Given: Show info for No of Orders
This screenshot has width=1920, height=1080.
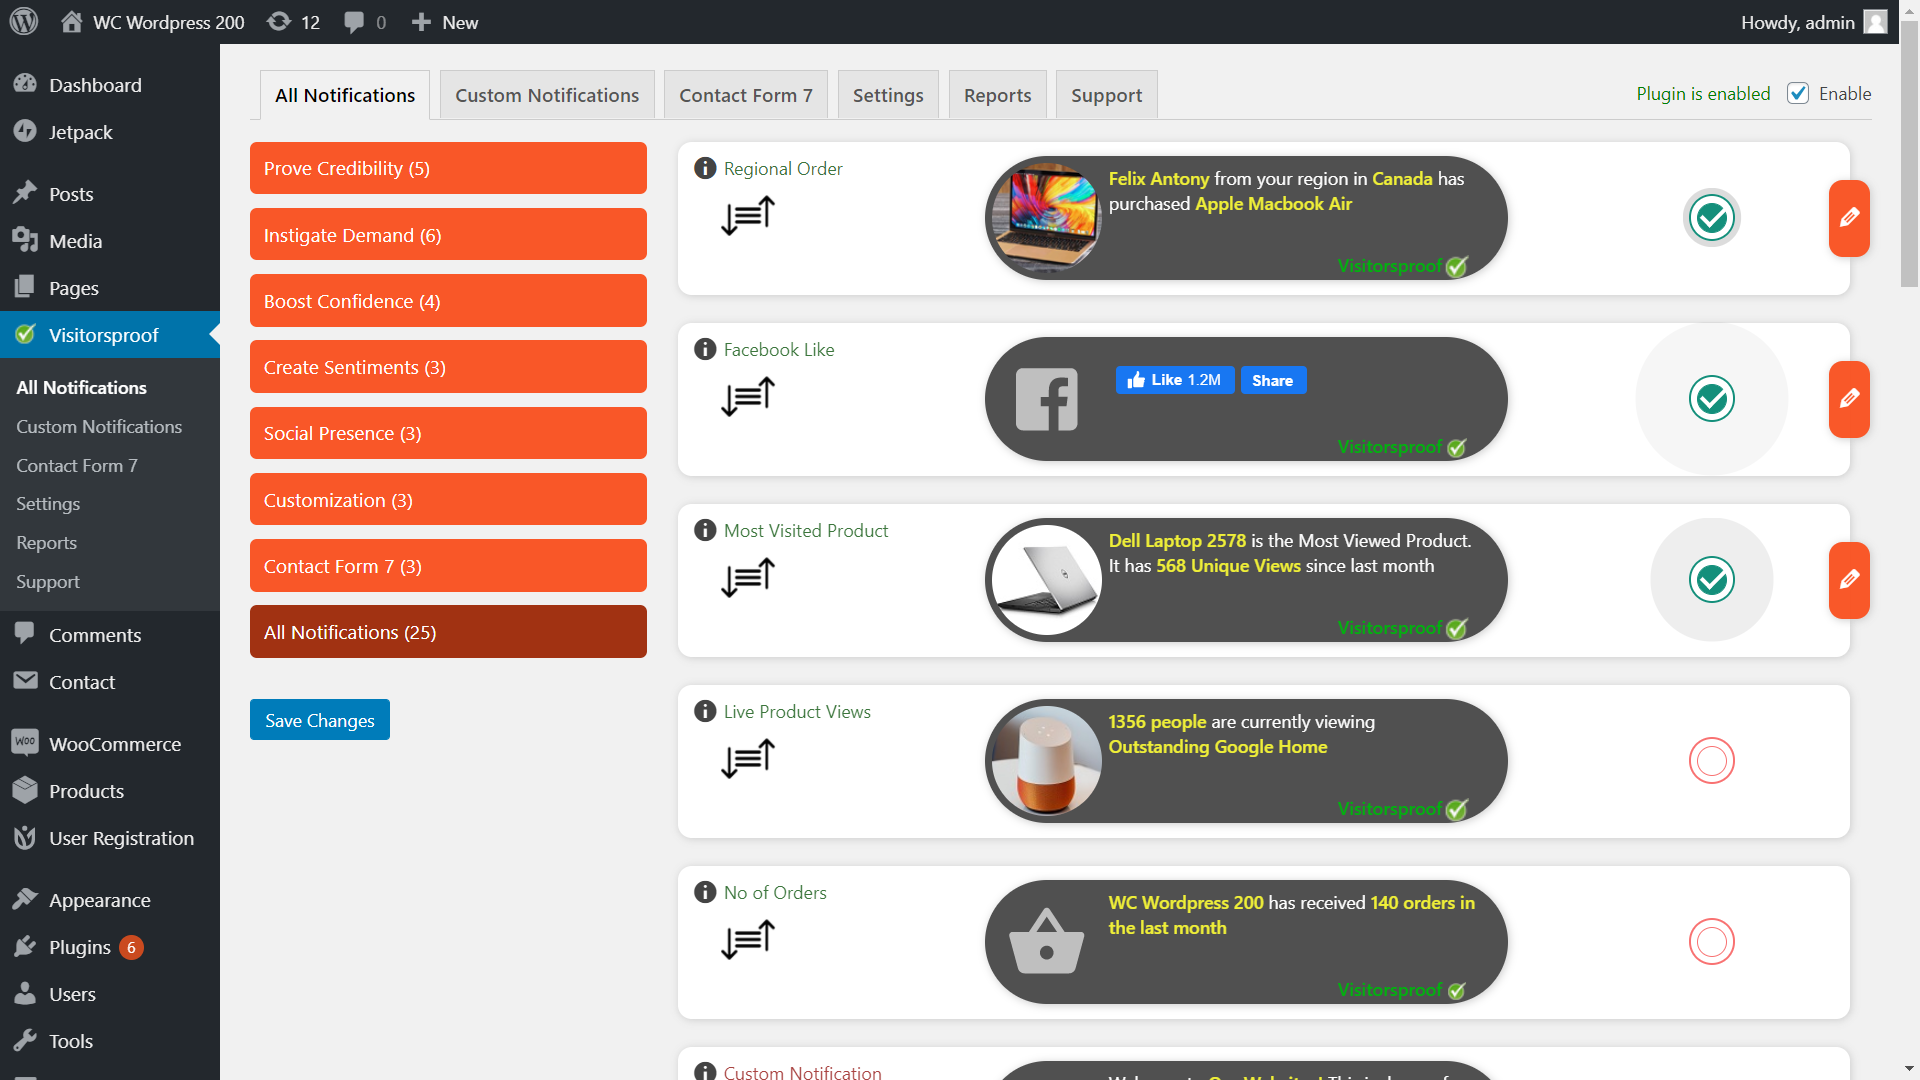Looking at the screenshot, I should coord(705,892).
